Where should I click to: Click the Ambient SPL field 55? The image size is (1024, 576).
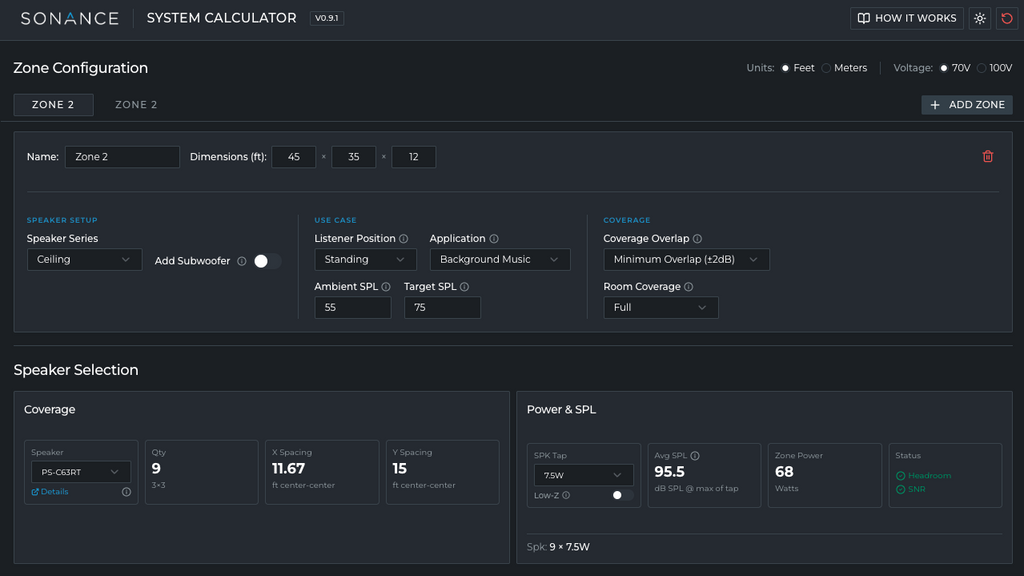click(x=353, y=307)
